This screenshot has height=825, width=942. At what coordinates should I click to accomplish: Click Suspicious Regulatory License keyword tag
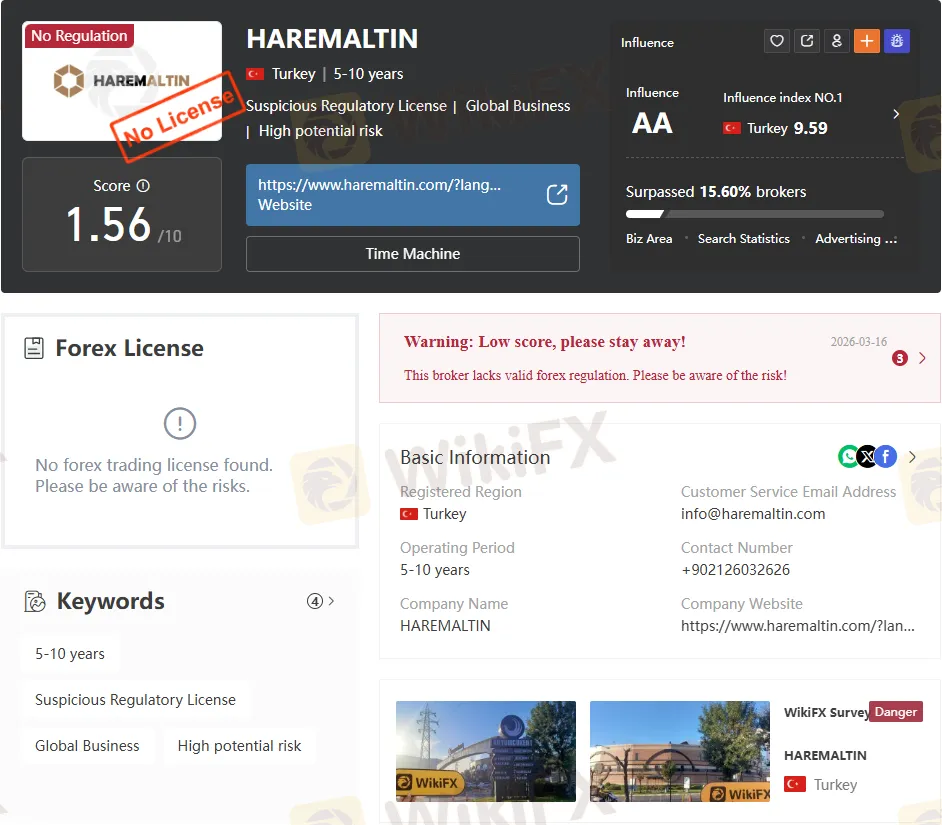[135, 699]
